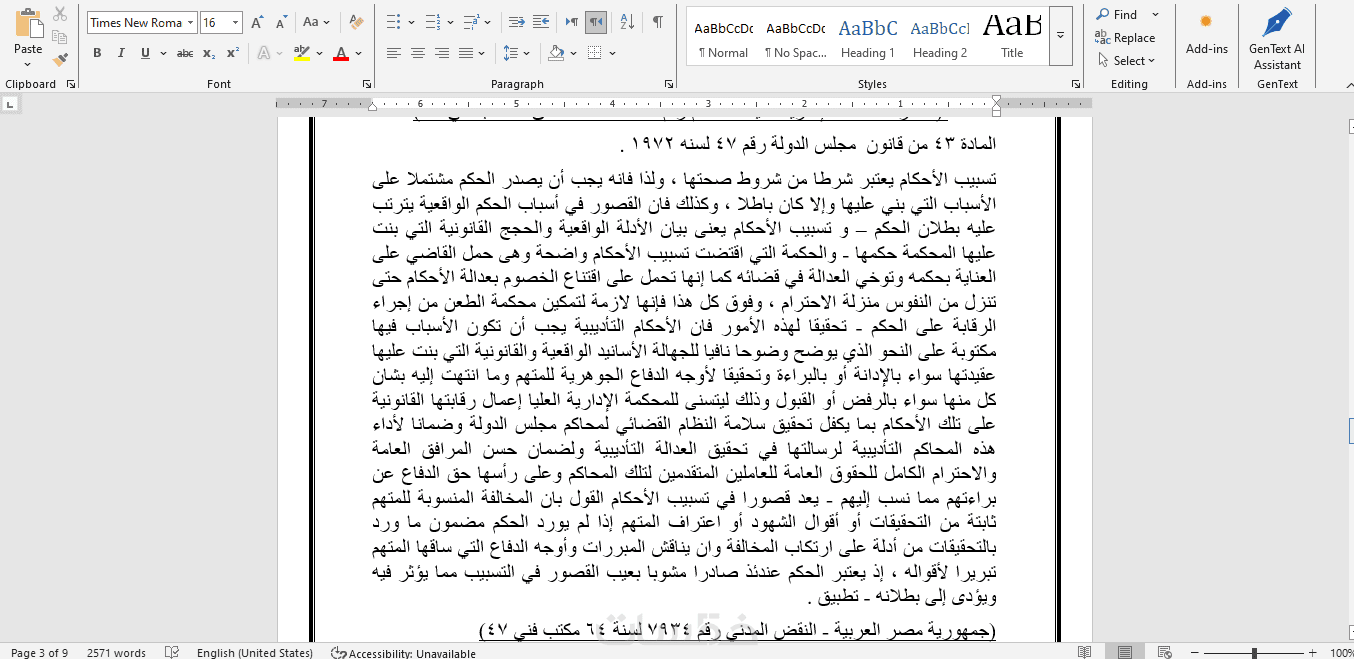Apply the Heading 2 style
Viewport: 1354px width, 659px height.
939,36
